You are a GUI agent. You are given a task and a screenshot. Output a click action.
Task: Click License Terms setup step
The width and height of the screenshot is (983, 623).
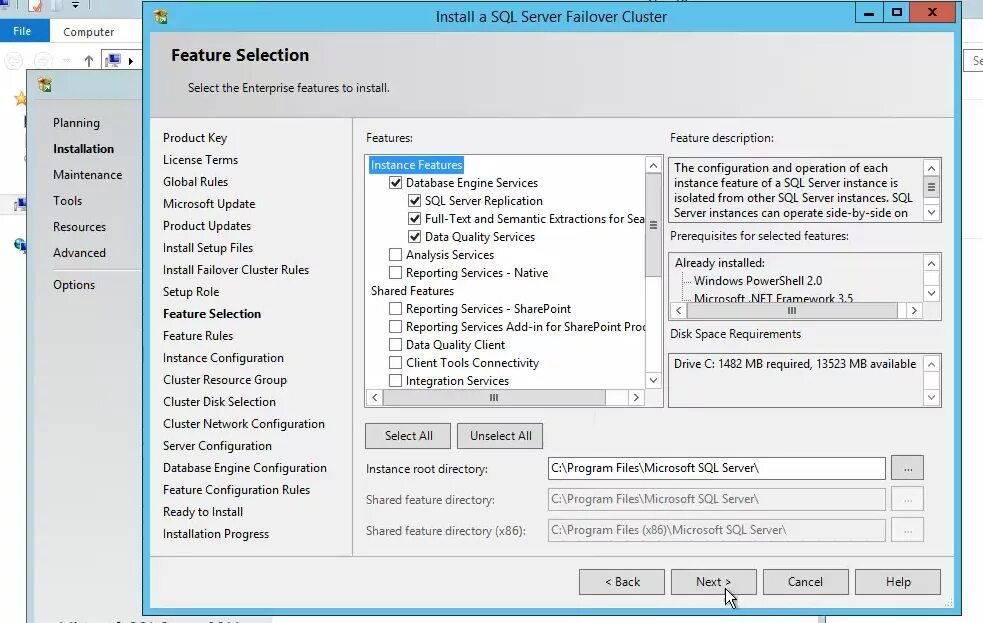pos(201,160)
